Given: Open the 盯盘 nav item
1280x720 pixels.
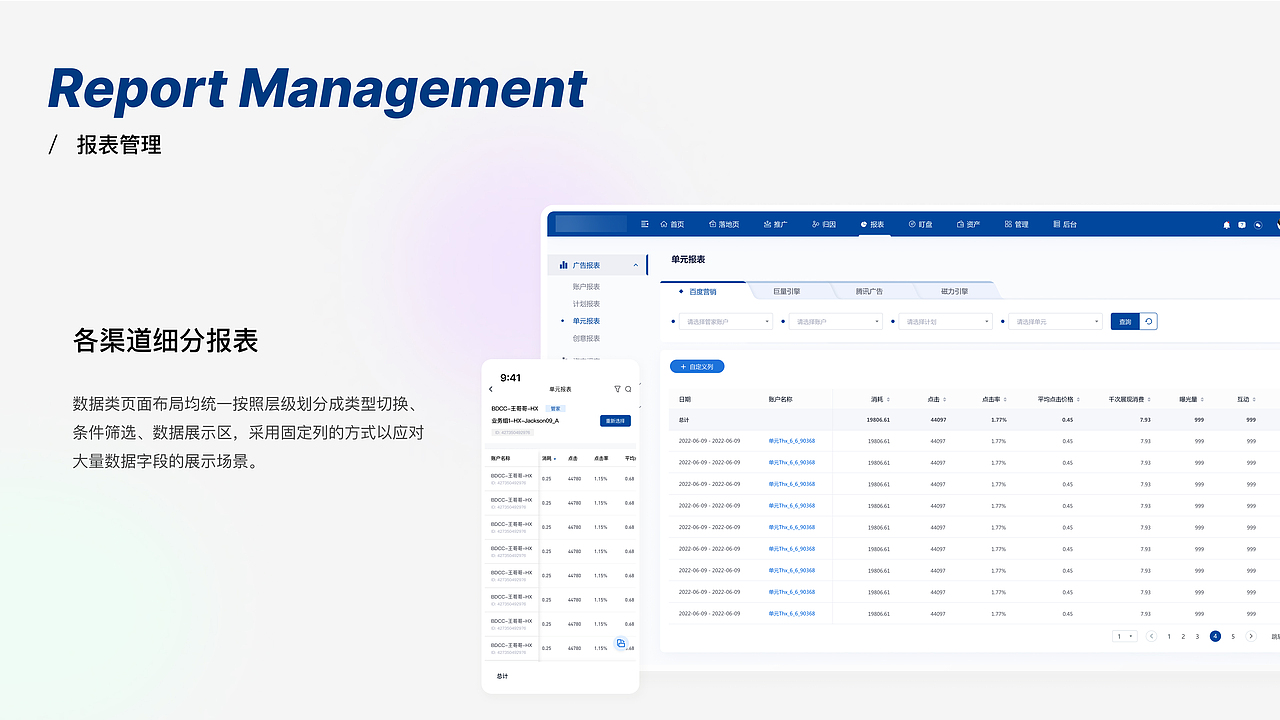Looking at the screenshot, I should (x=920, y=224).
